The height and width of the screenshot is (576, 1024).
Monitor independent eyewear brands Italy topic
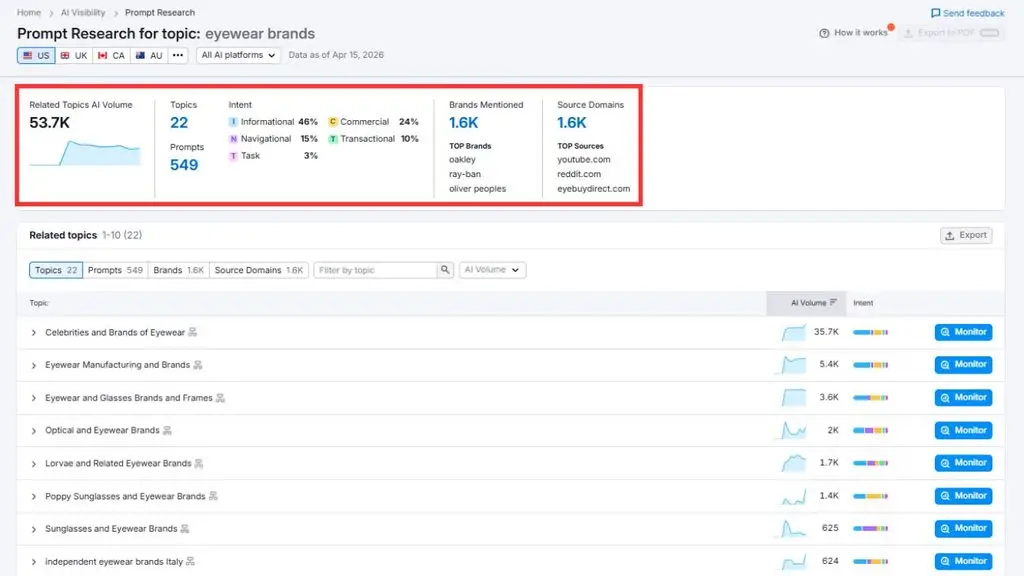(x=963, y=561)
